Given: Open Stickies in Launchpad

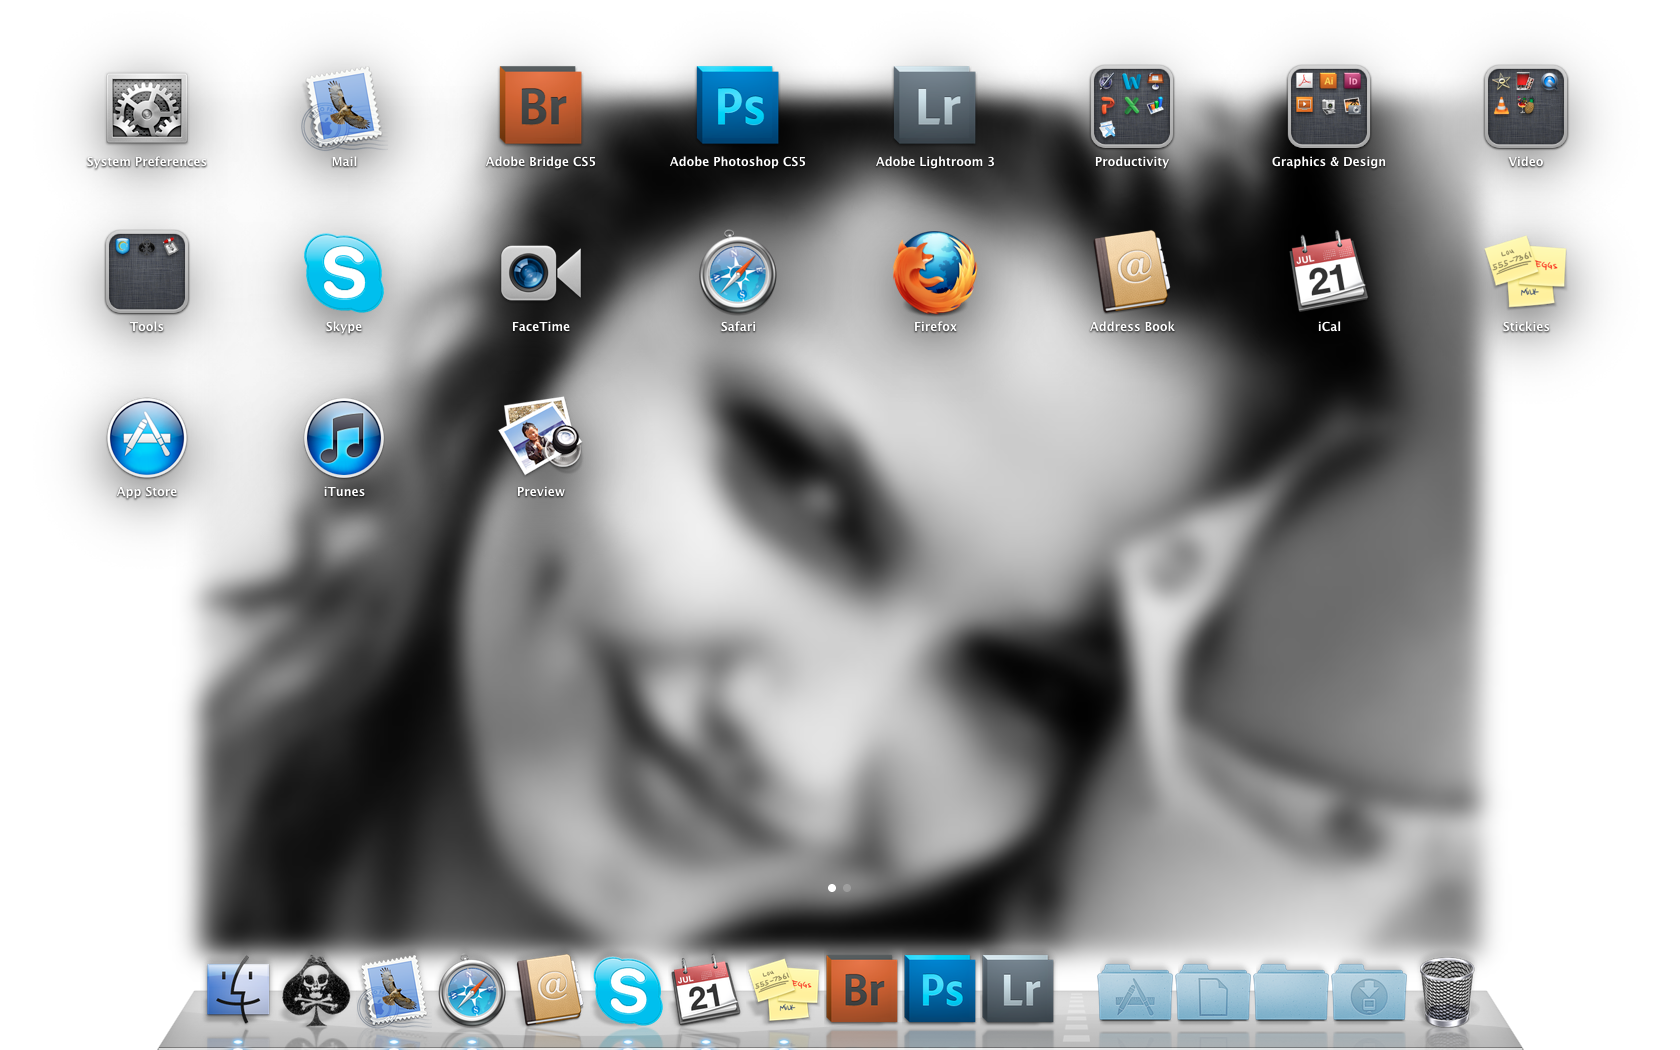Looking at the screenshot, I should 1525,272.
